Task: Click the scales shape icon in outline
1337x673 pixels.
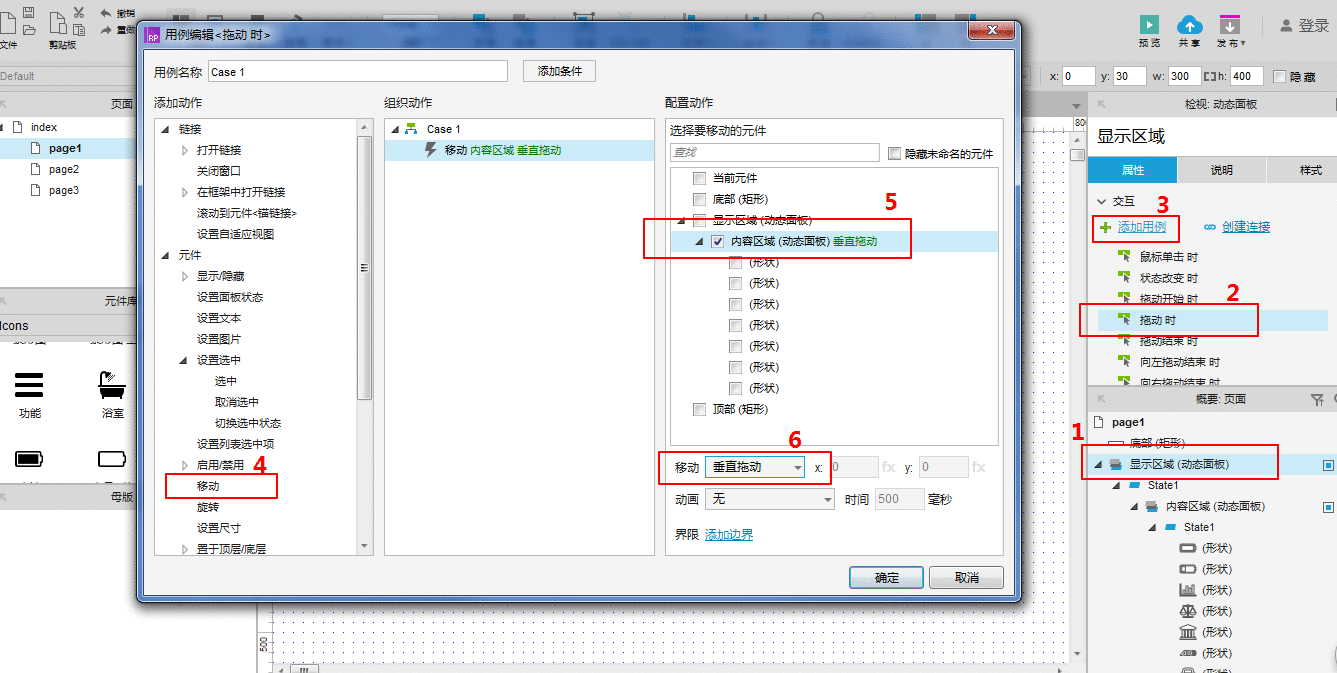Action: (1188, 611)
